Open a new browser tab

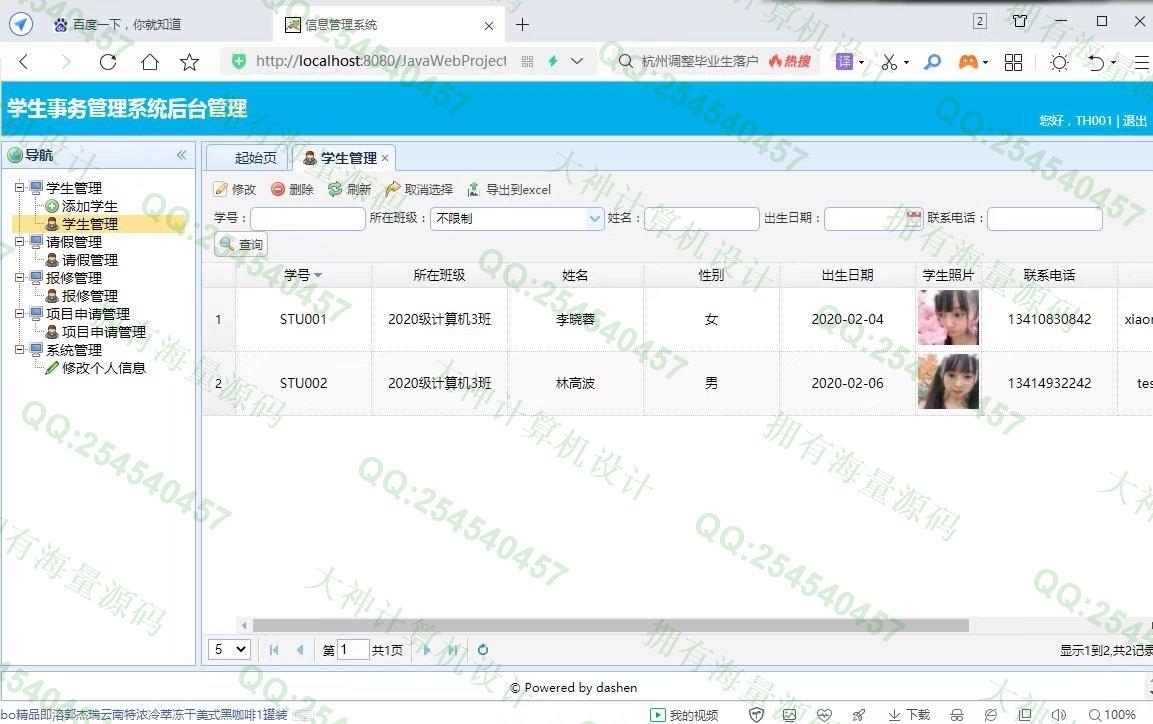tap(522, 25)
